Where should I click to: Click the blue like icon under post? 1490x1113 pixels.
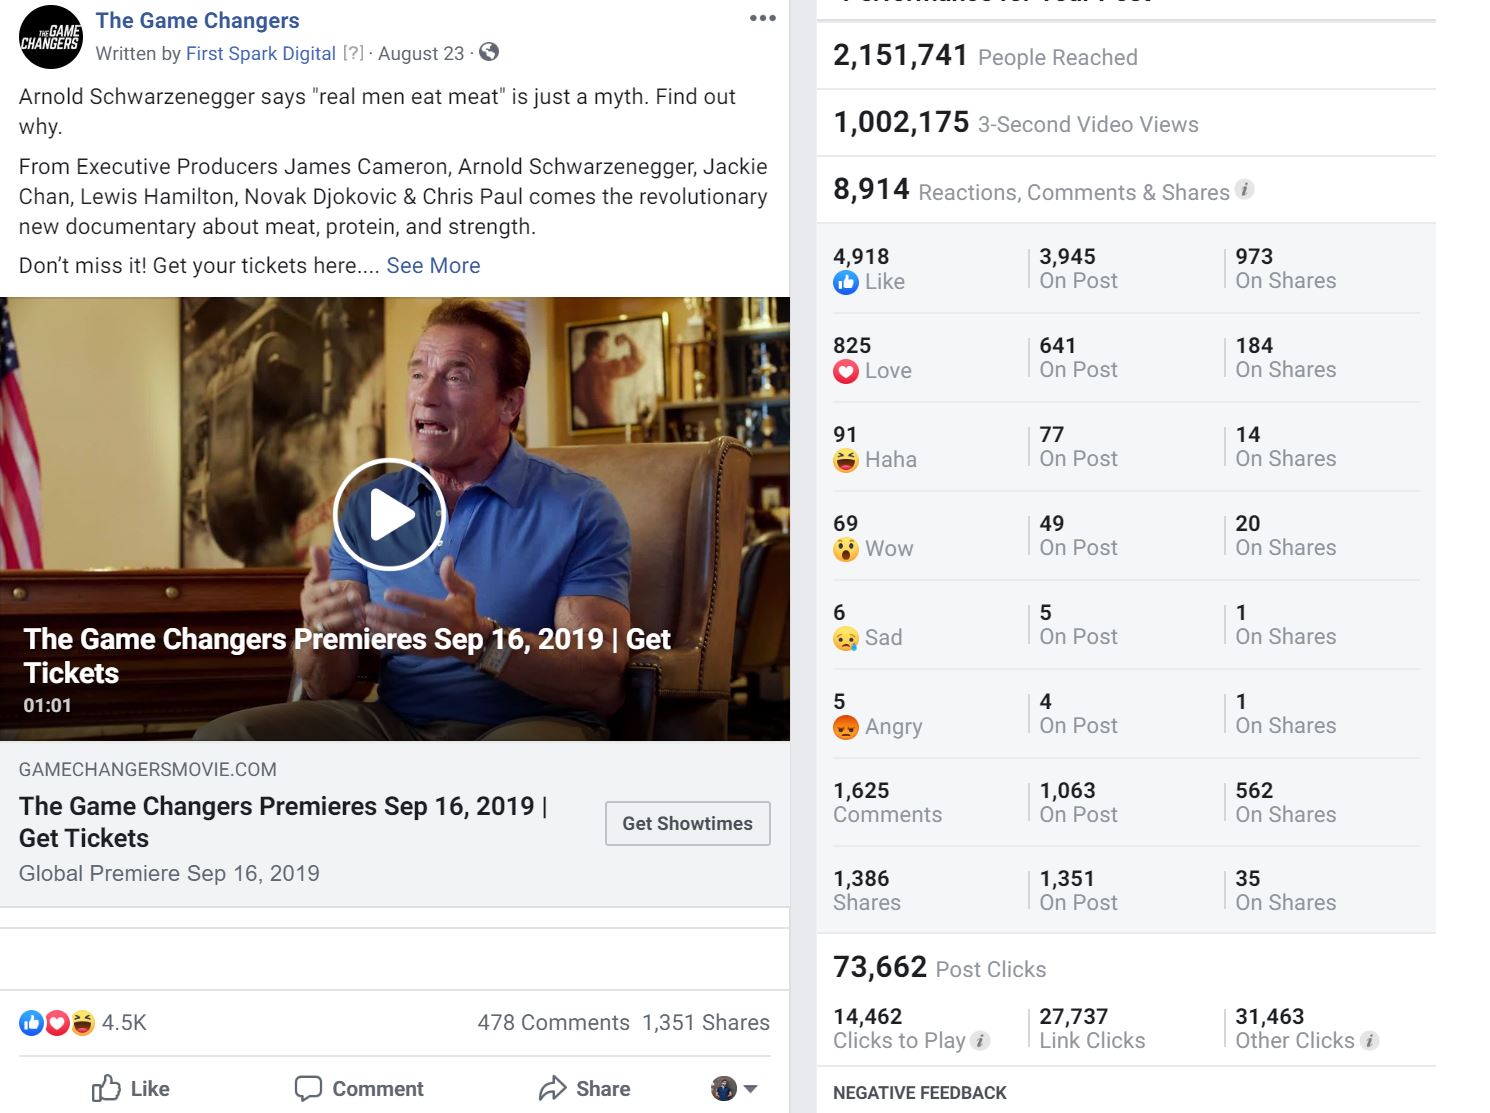32,1023
